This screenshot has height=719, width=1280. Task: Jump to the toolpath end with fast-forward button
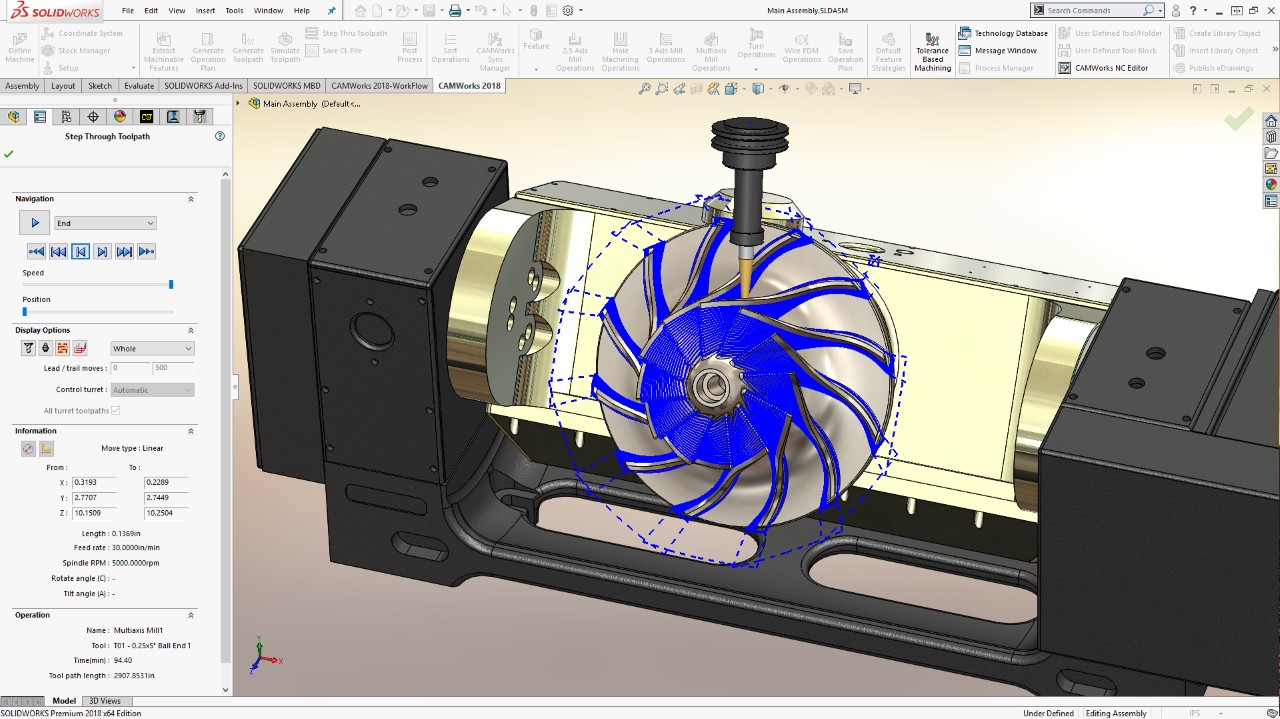(x=146, y=252)
